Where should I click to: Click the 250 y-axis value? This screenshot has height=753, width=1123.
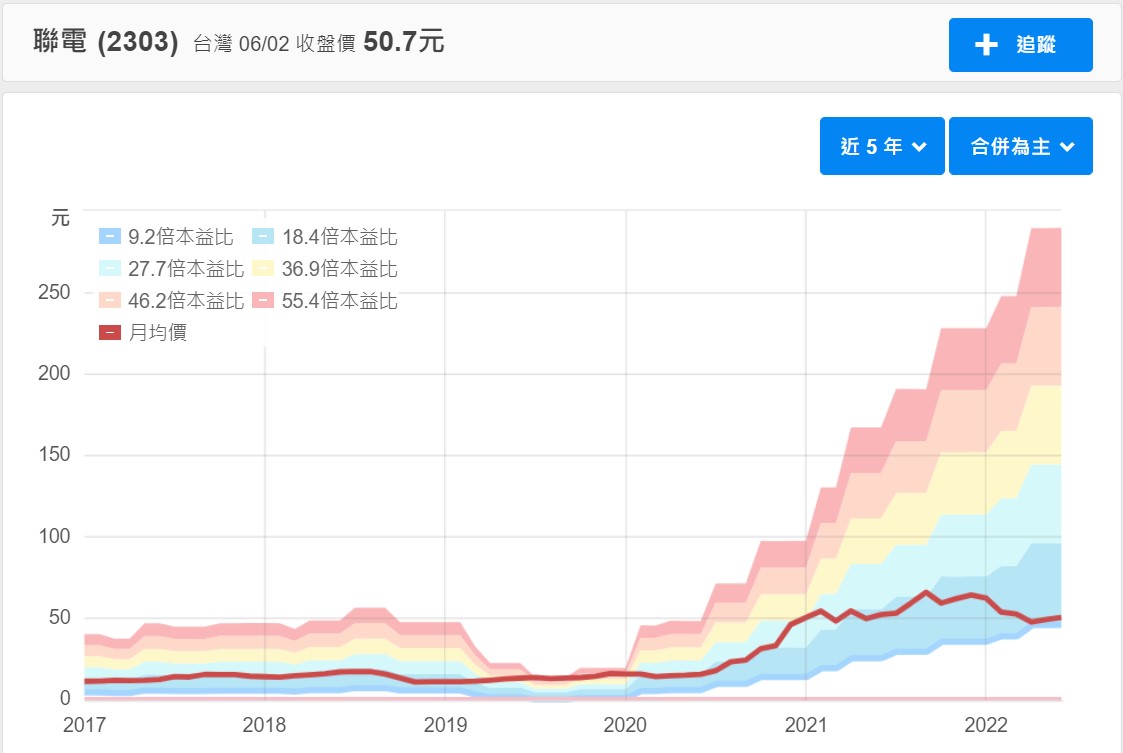coord(54,292)
